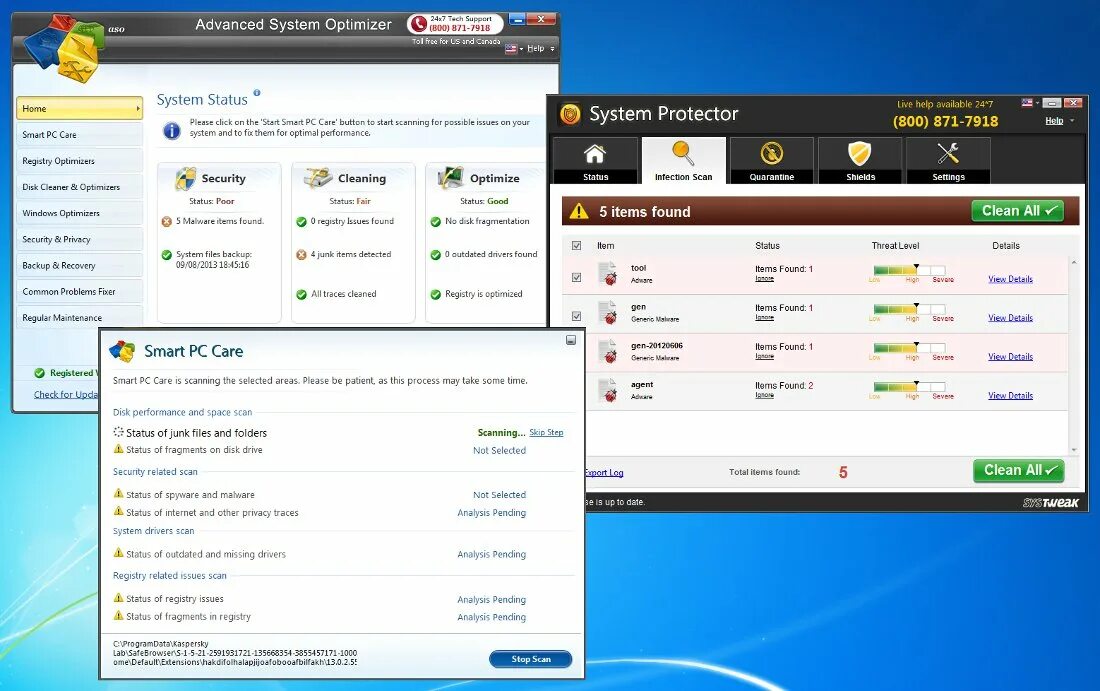The width and height of the screenshot is (1100, 691).
Task: Click scroll-down arrow in infection list
Action: [x=1073, y=450]
